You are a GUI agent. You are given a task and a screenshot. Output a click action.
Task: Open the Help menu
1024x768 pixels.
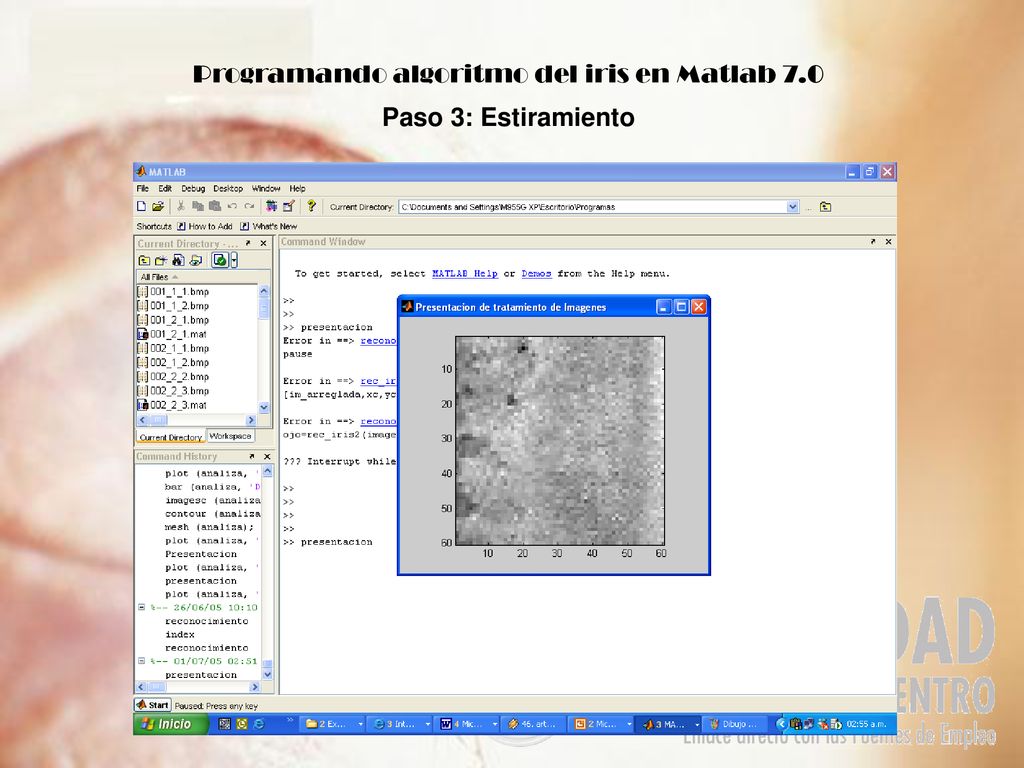297,189
